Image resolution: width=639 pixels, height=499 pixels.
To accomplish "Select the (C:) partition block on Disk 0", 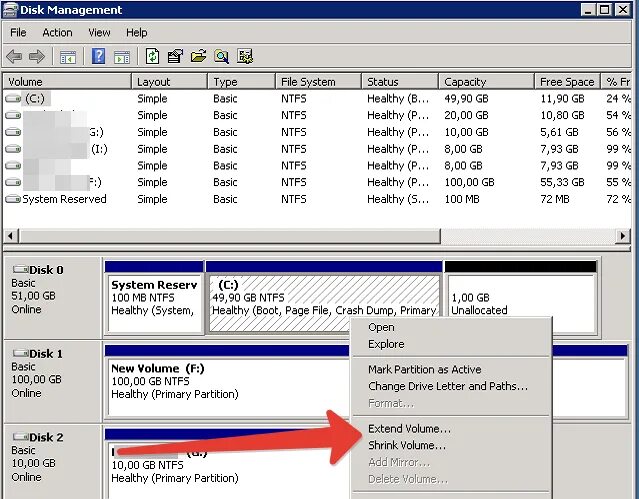I will click(324, 298).
